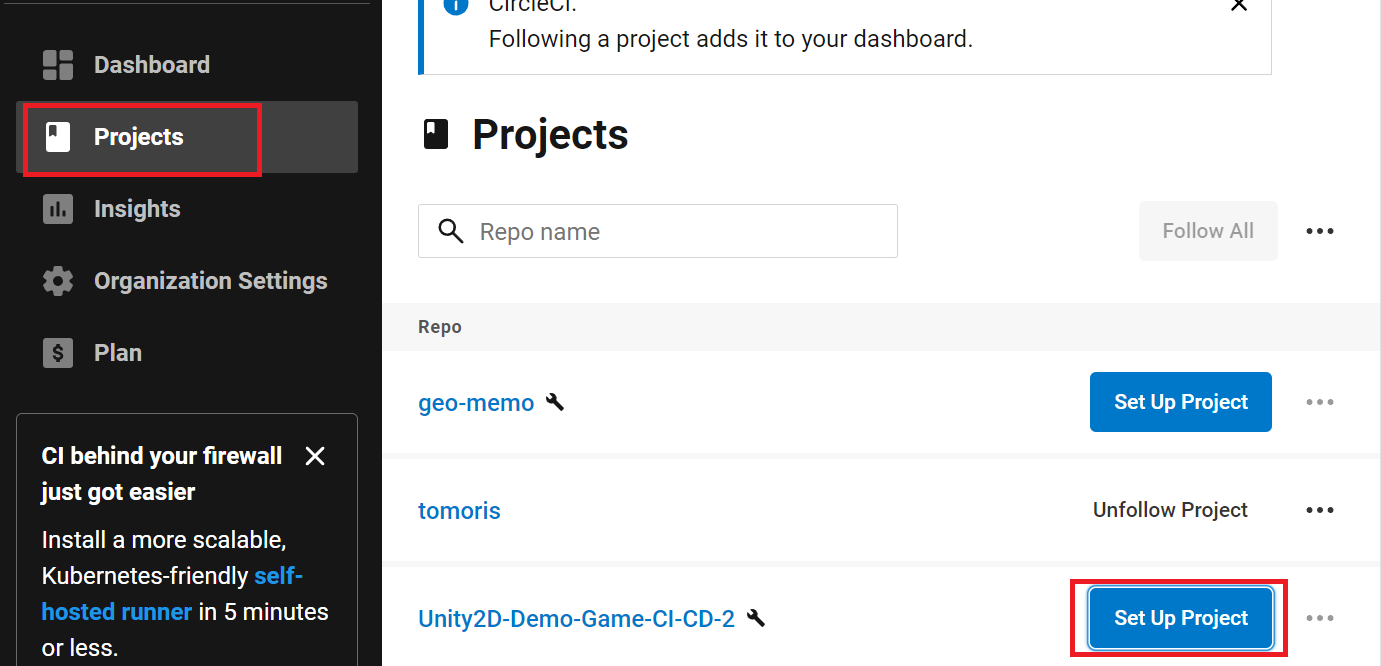Open the overflow menu next to Follow All

tap(1320, 231)
